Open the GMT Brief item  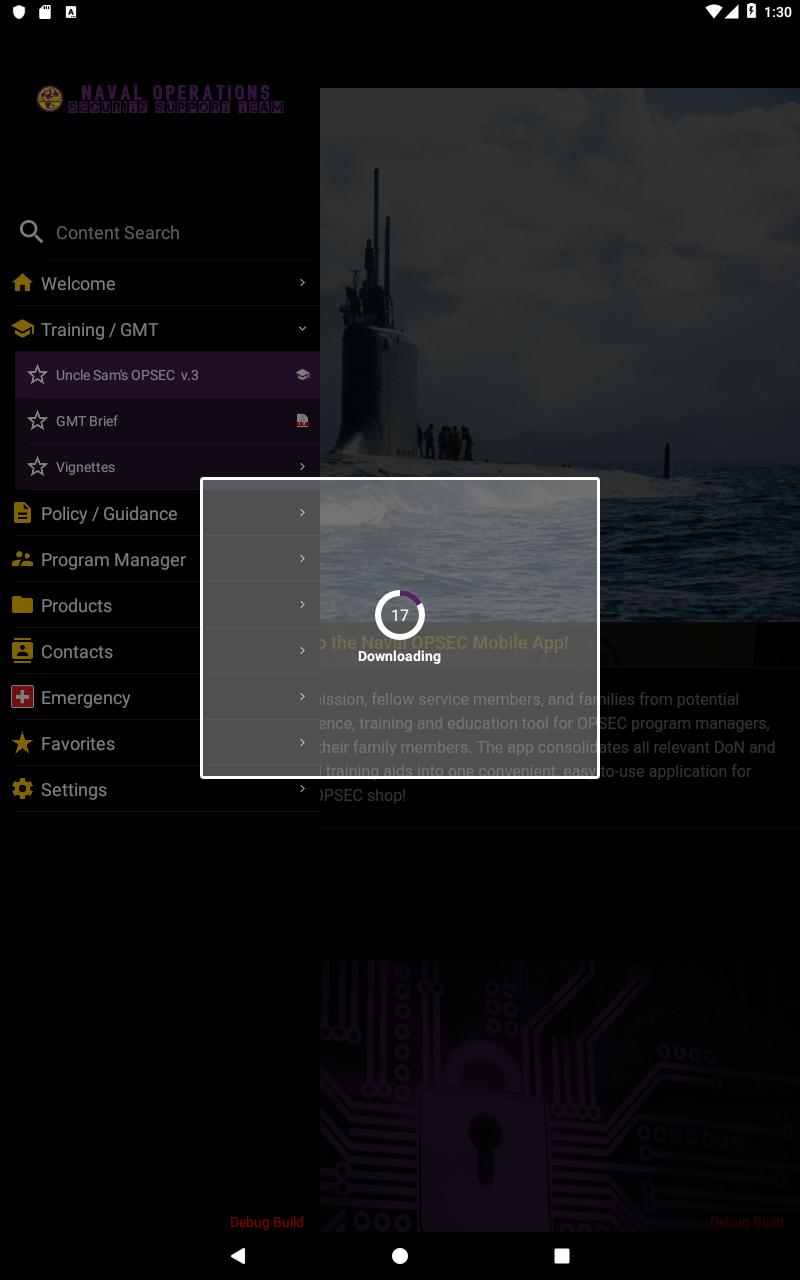[x=167, y=421]
